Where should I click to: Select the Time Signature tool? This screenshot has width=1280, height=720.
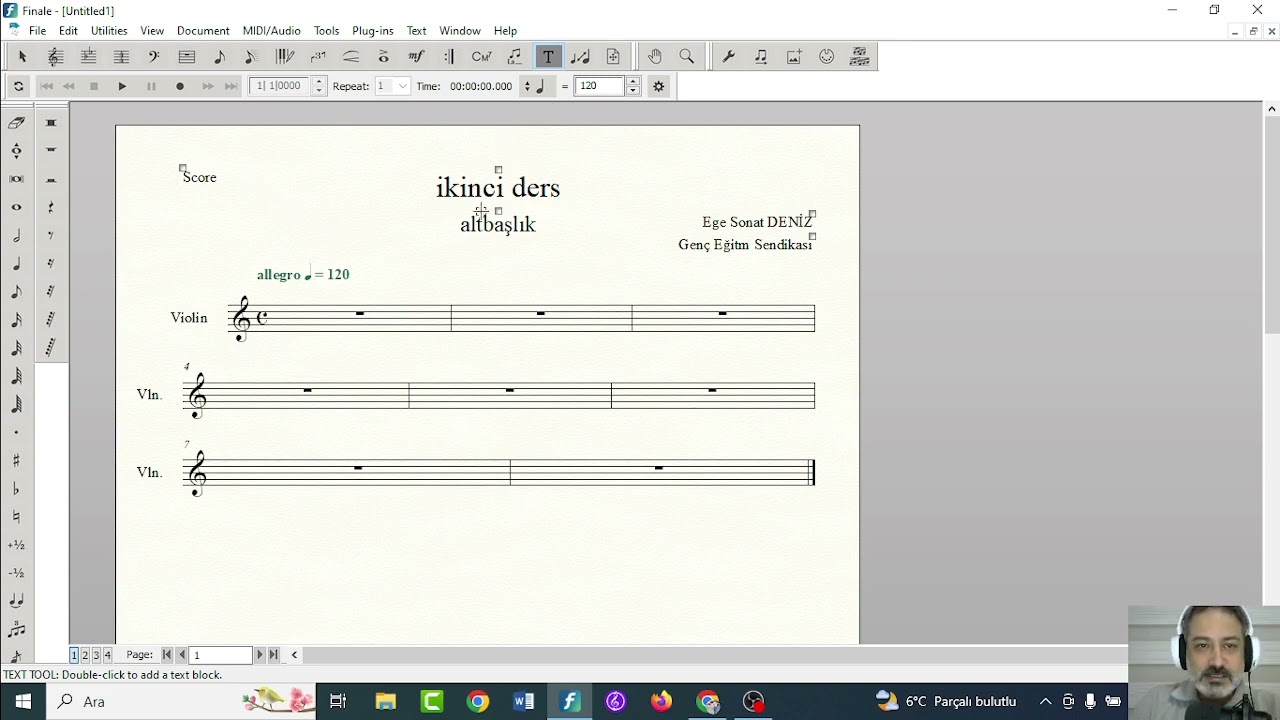coord(121,57)
